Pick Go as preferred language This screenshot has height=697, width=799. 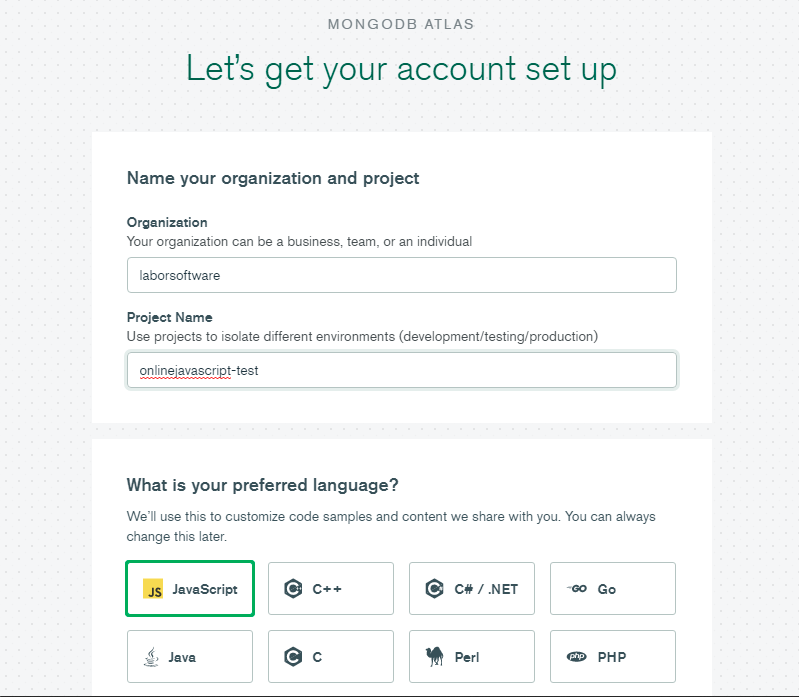click(x=613, y=588)
